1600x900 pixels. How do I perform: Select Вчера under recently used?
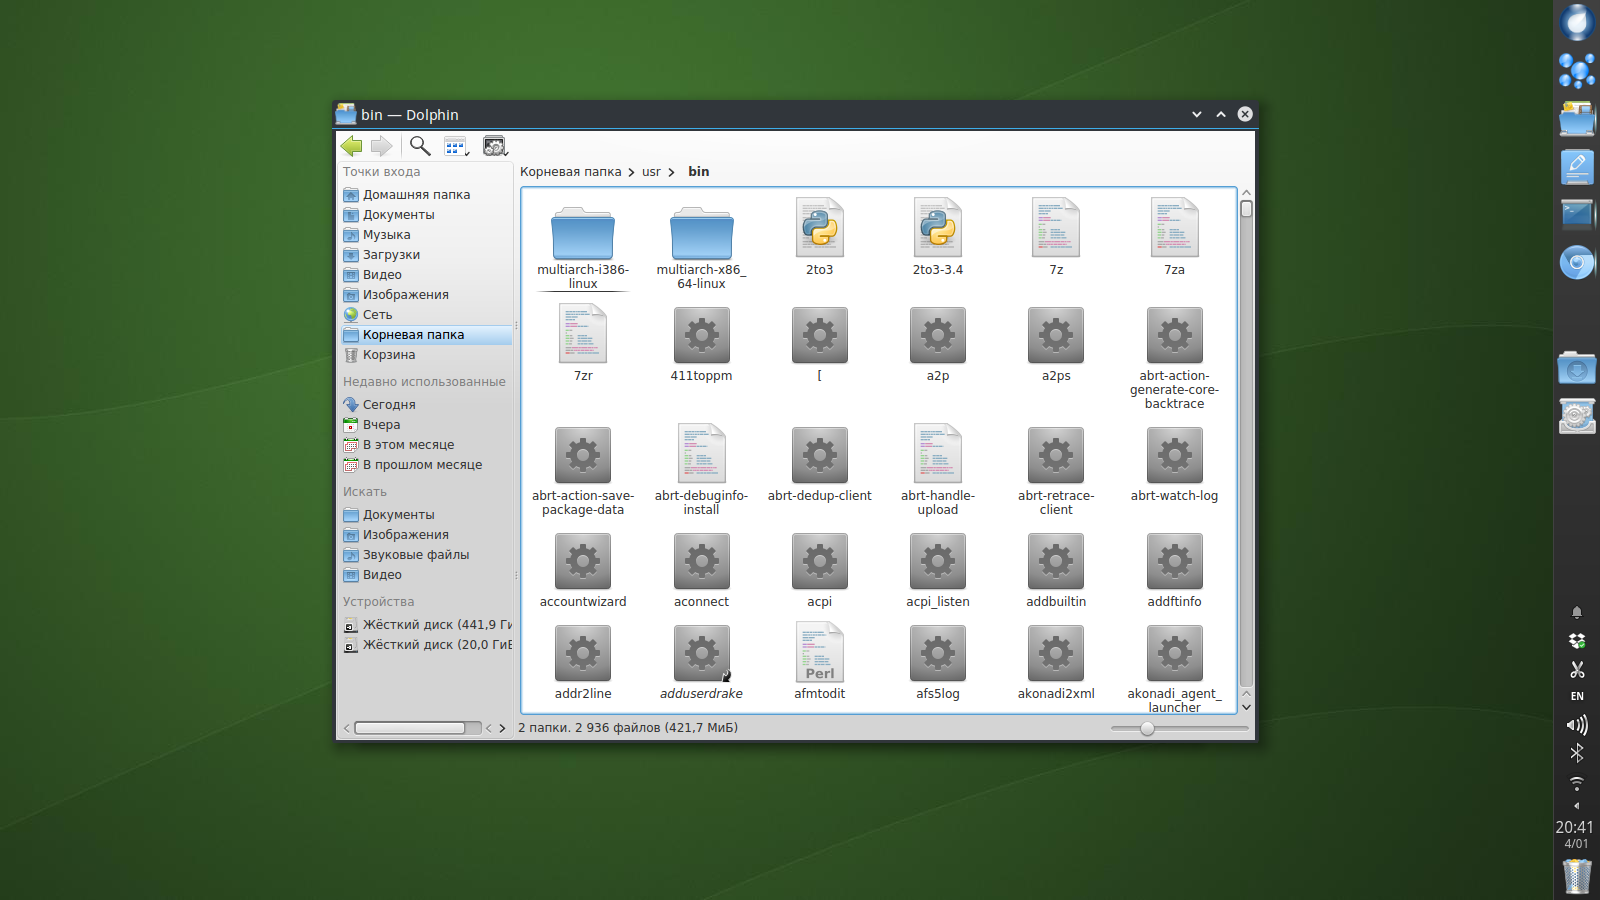381,425
